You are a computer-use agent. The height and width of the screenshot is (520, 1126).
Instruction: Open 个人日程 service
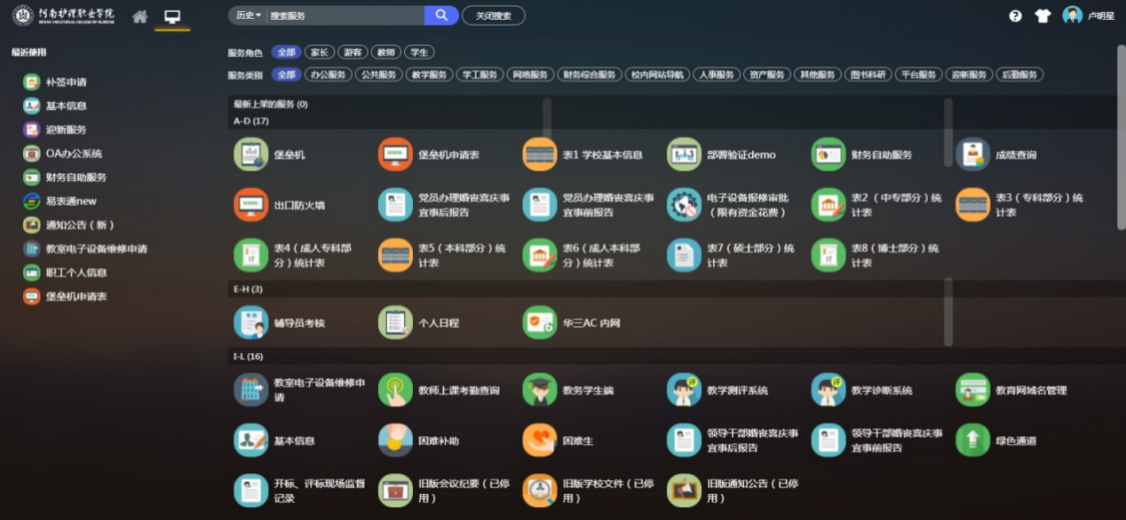[x=419, y=322]
